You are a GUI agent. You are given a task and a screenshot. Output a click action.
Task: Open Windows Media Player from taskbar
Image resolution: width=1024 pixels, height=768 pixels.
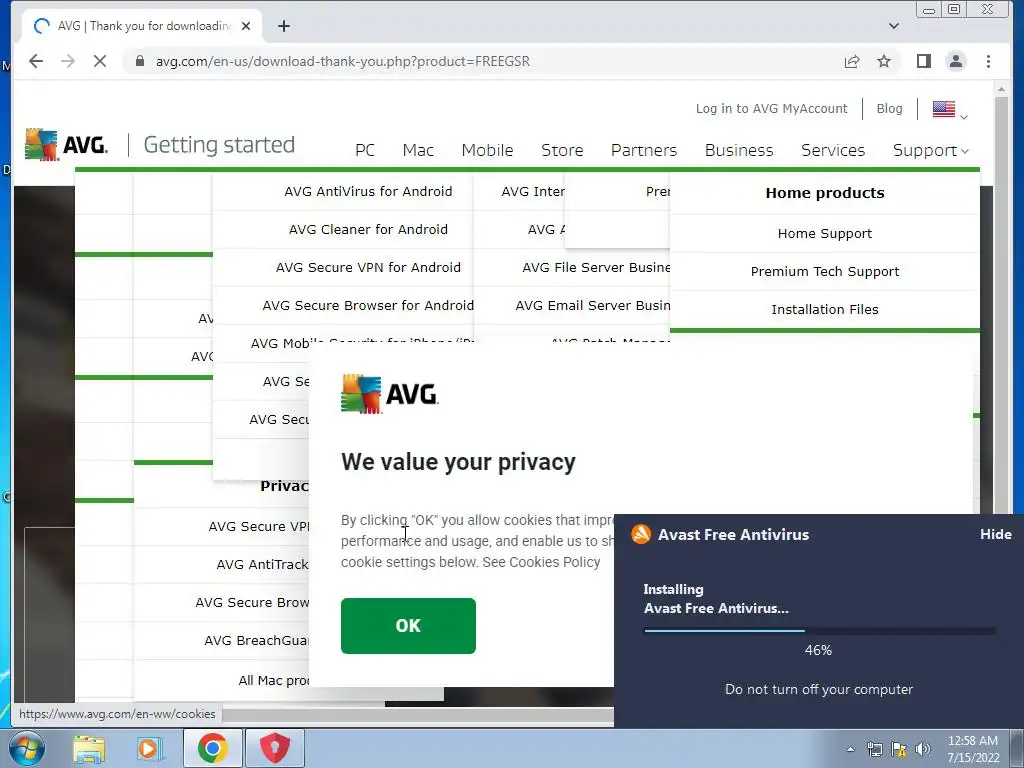click(150, 748)
